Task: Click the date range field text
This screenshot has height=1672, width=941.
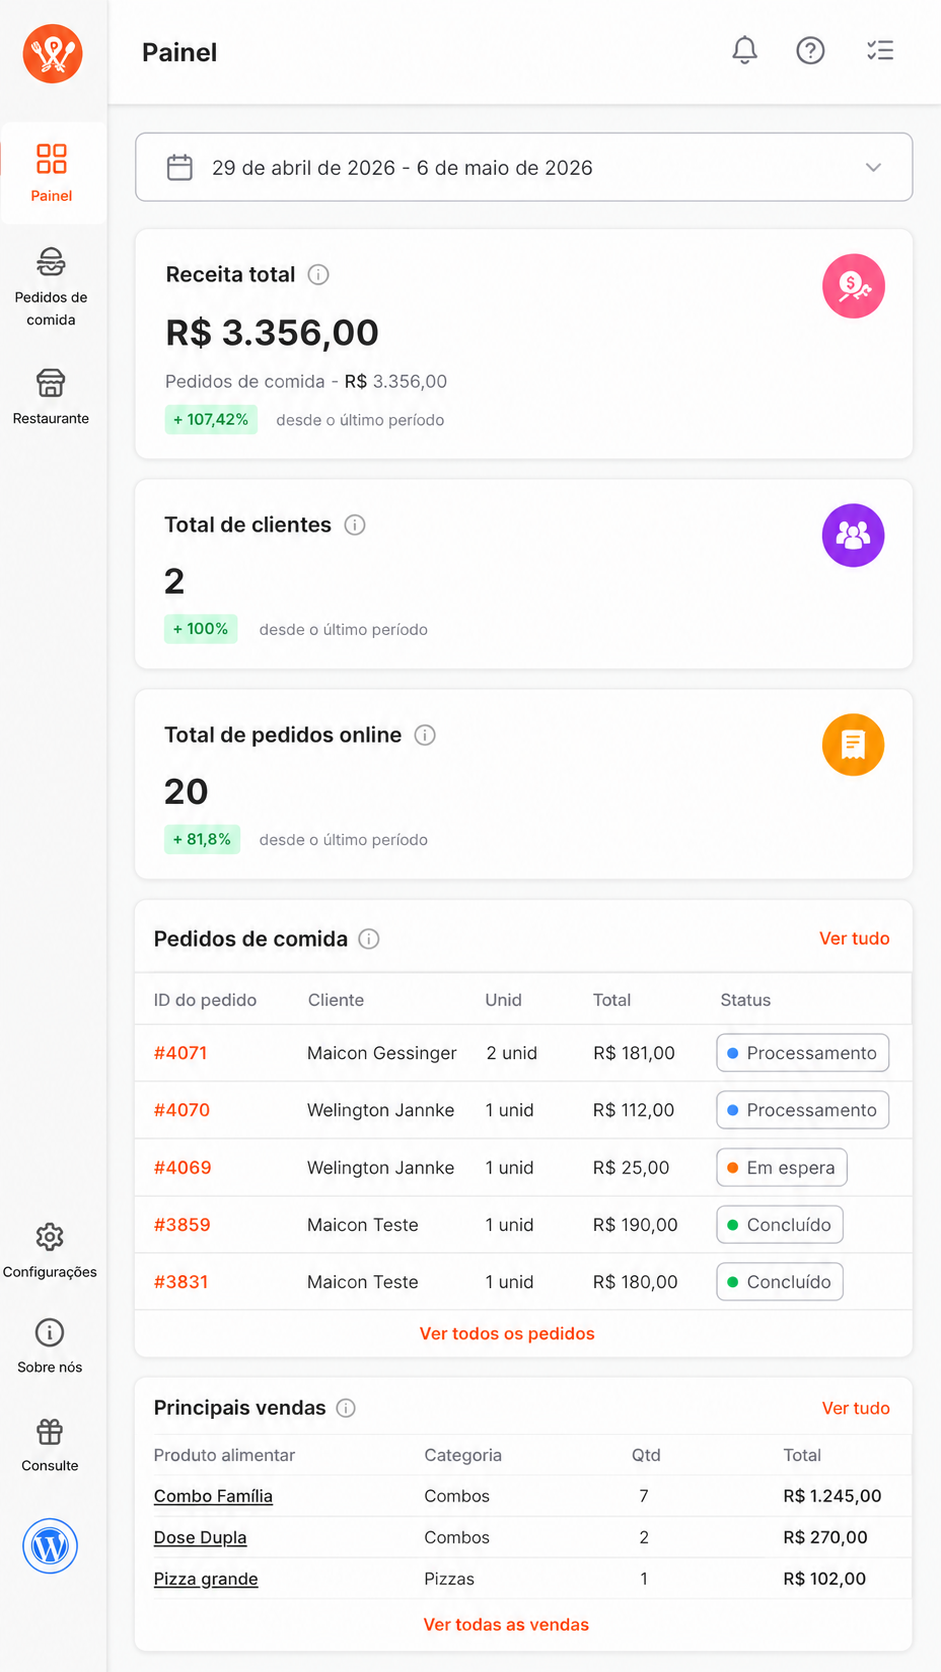Action: [402, 167]
